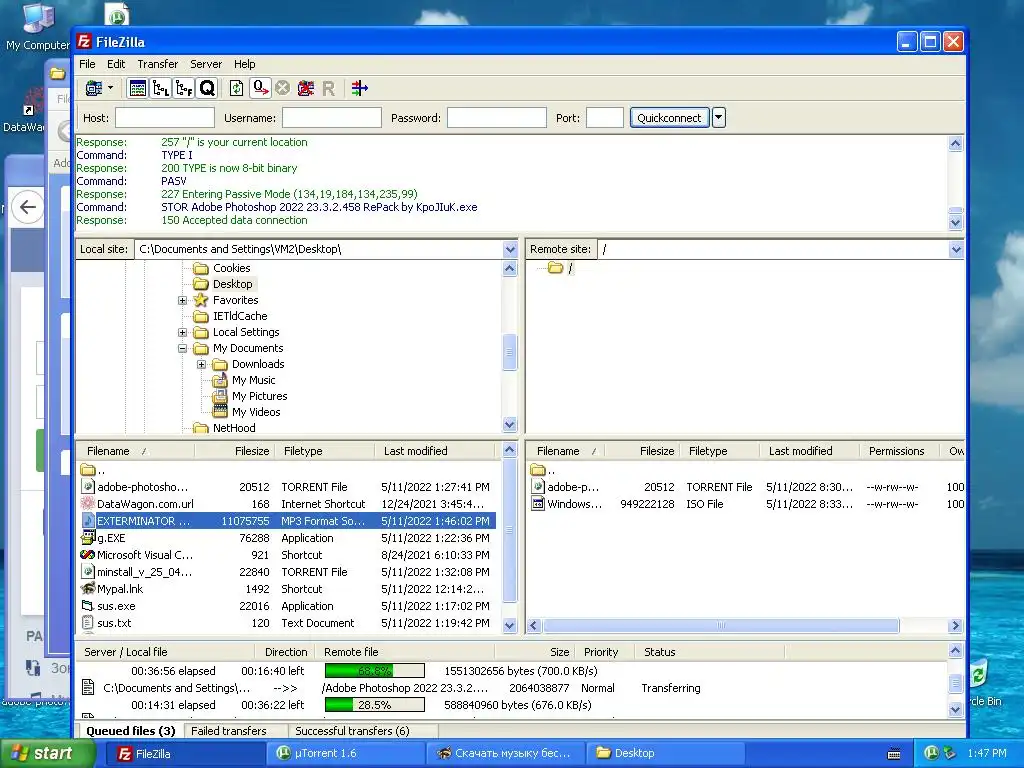
Task: Select DataWagon.com.url file icon
Action: point(88,504)
